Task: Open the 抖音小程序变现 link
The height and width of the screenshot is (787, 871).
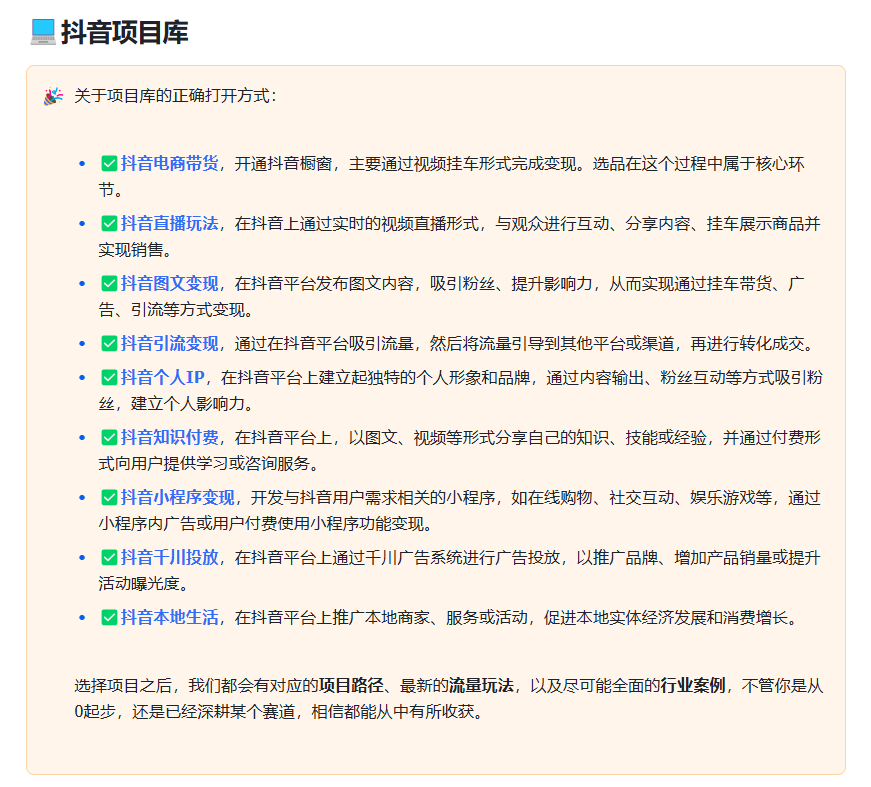Action: click(x=178, y=497)
